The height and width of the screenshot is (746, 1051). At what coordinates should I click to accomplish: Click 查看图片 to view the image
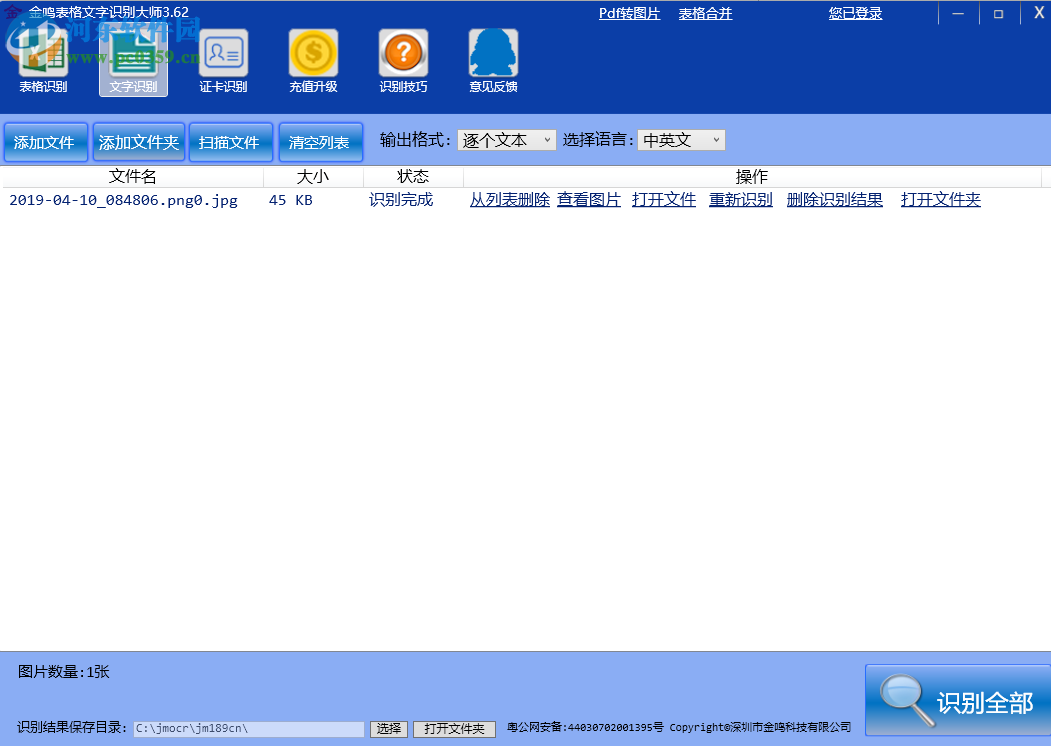click(588, 200)
